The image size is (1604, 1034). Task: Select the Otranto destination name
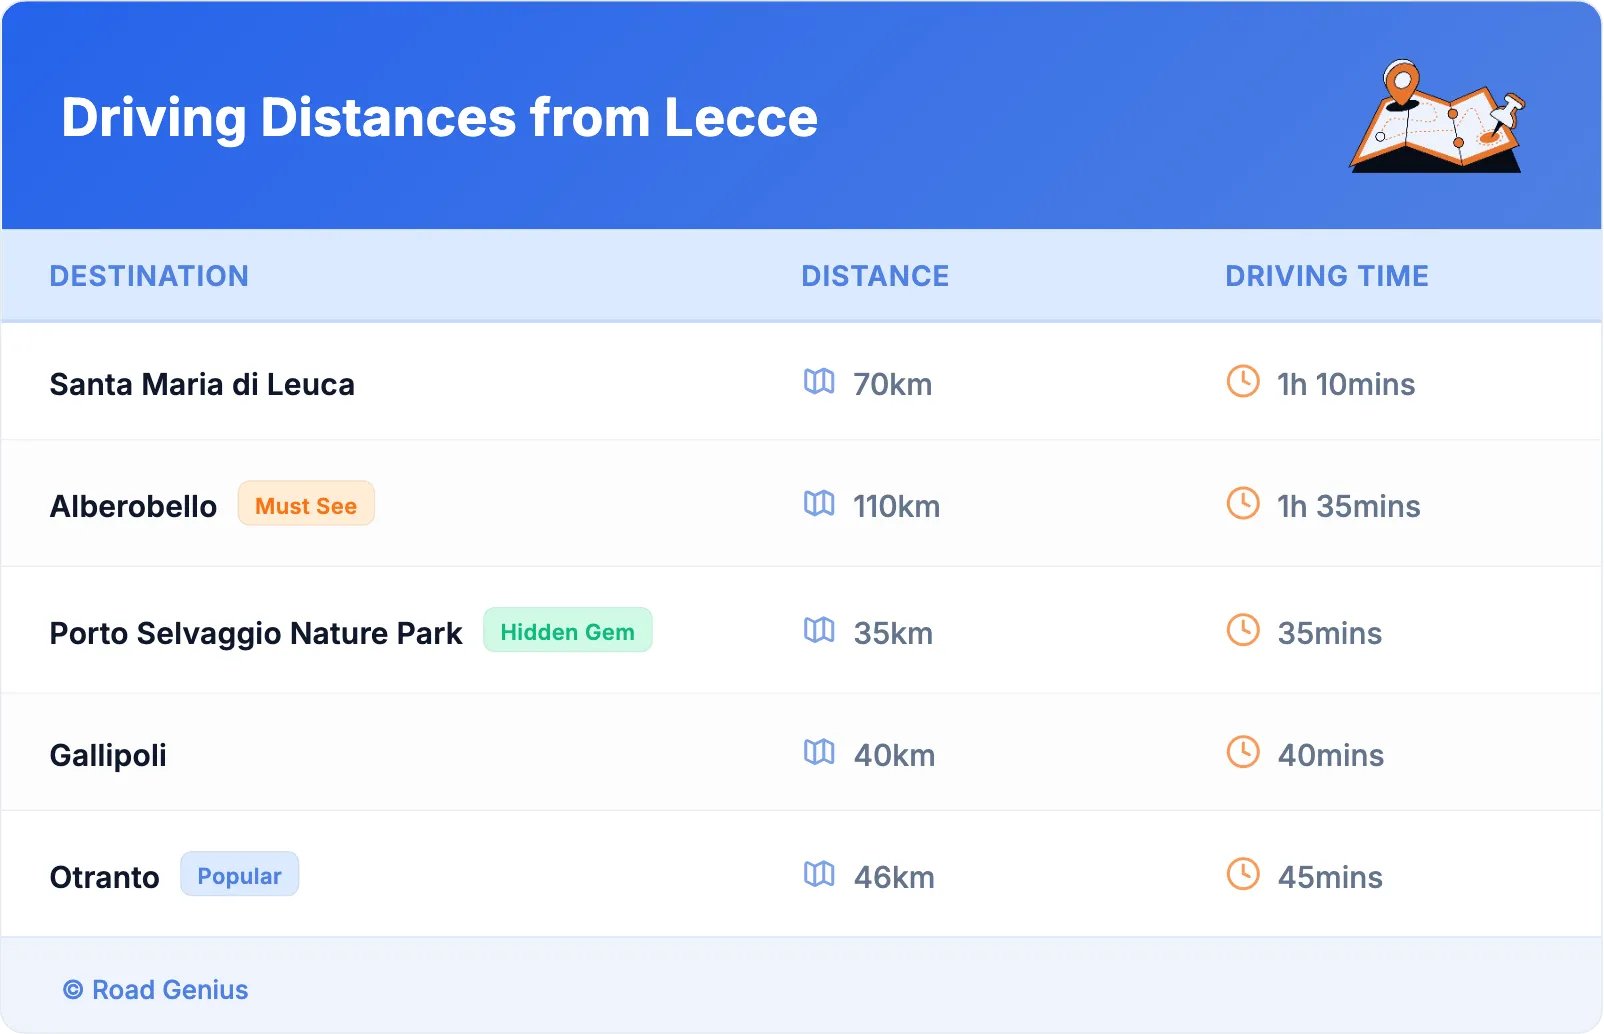point(105,877)
